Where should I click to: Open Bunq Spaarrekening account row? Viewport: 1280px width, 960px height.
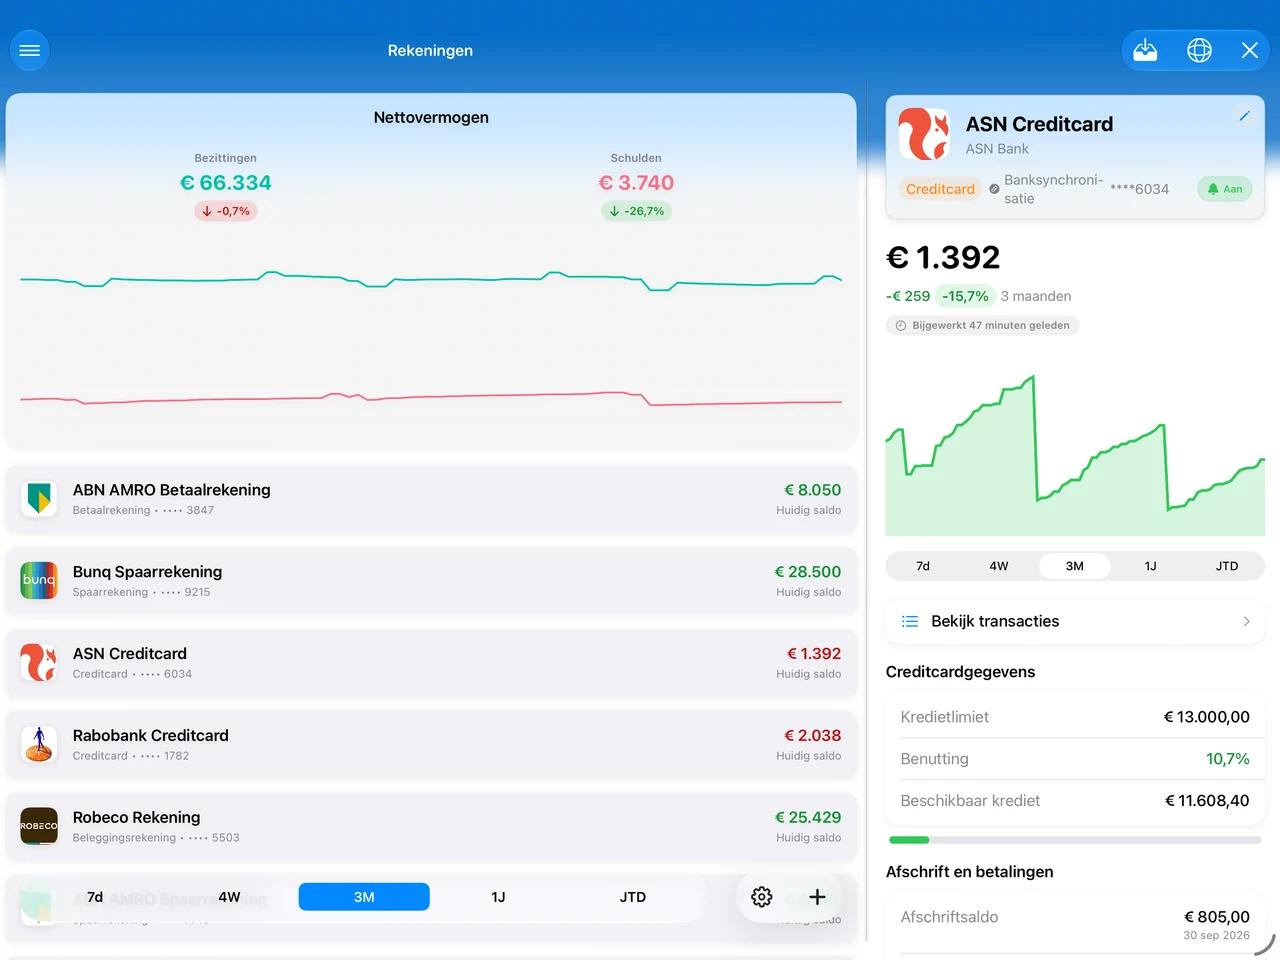click(x=431, y=580)
